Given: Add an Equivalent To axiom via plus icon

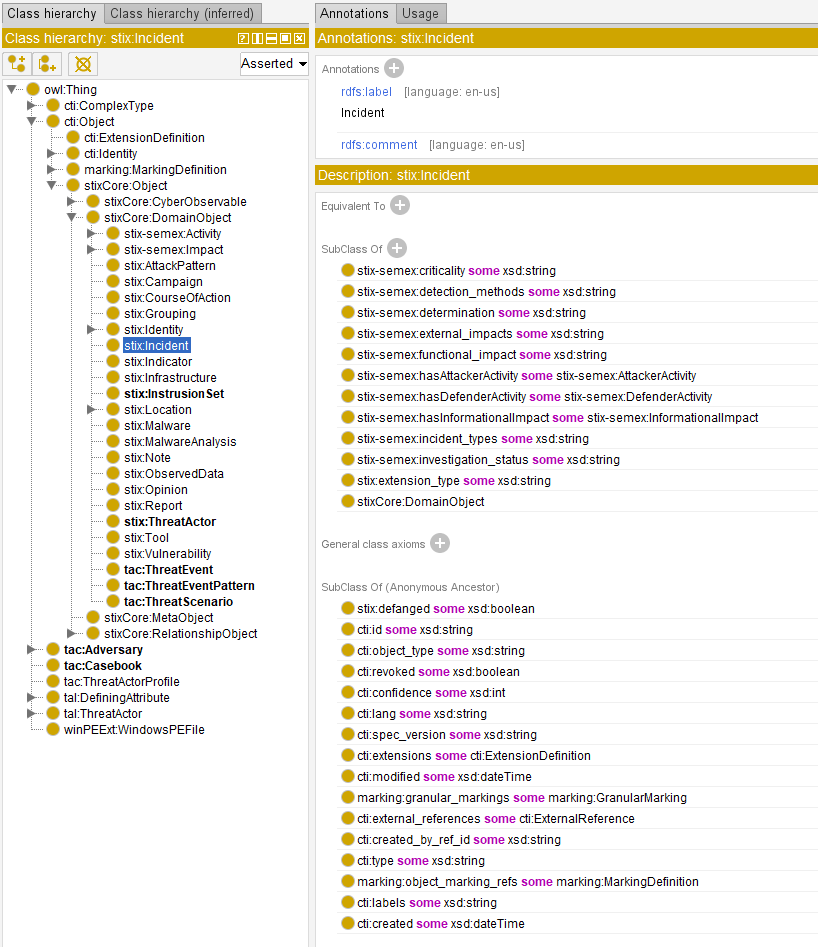Looking at the screenshot, I should tap(400, 205).
